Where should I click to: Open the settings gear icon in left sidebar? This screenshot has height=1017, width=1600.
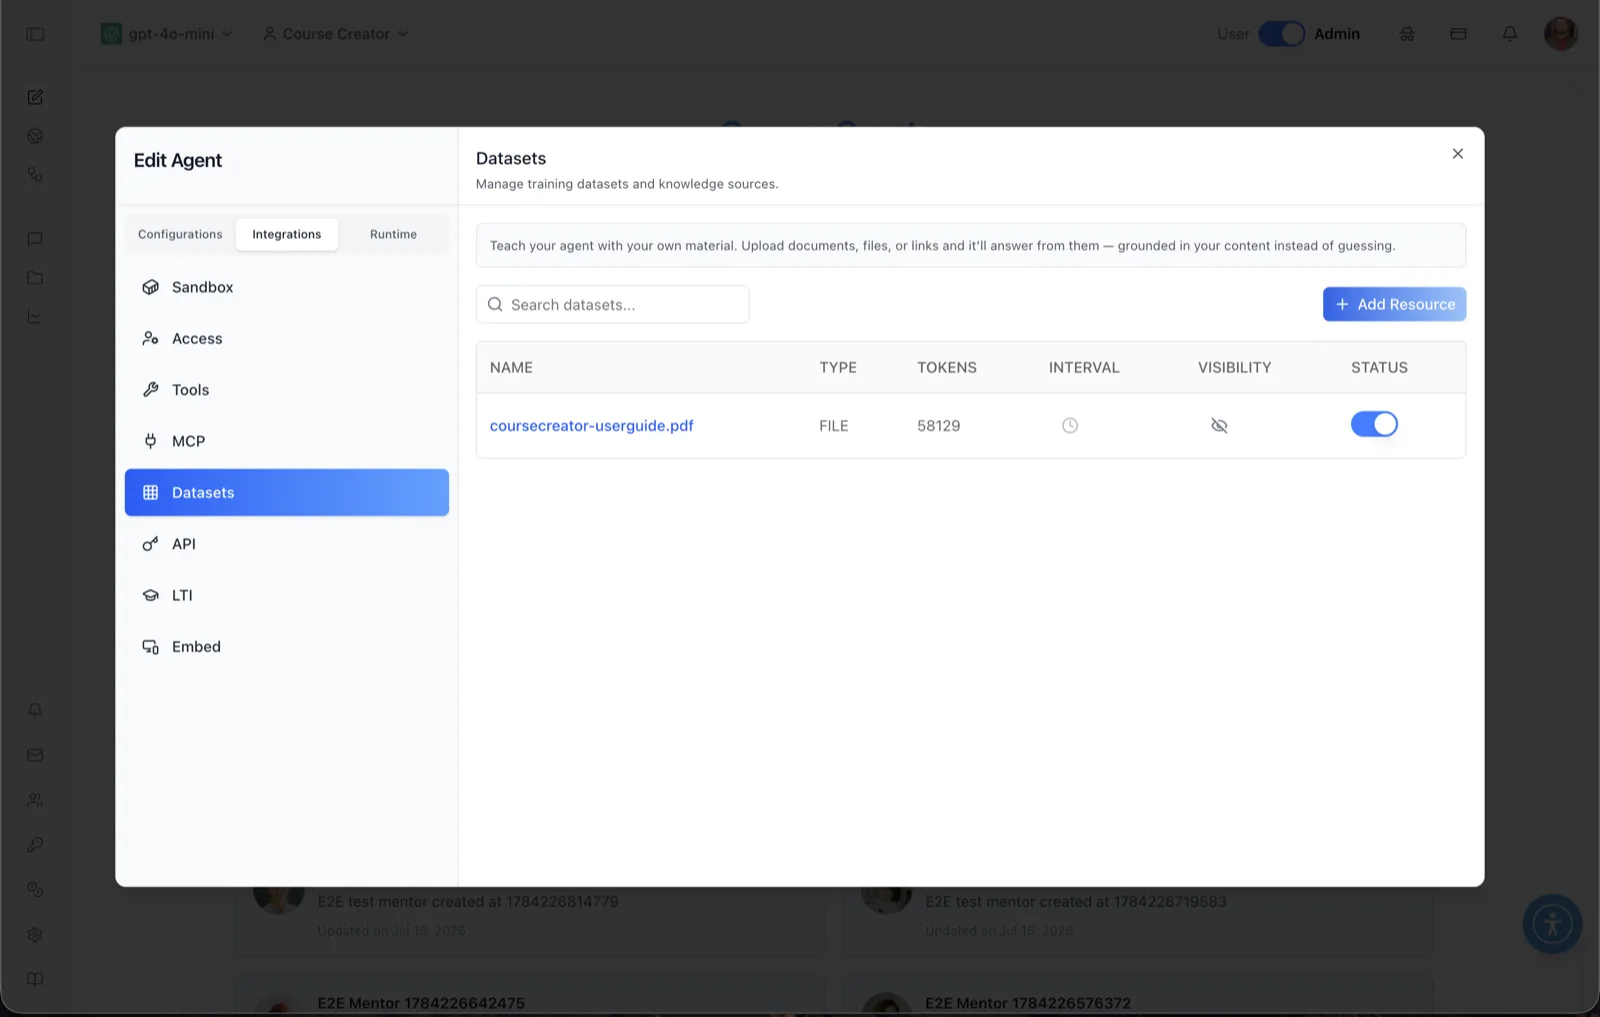point(35,934)
